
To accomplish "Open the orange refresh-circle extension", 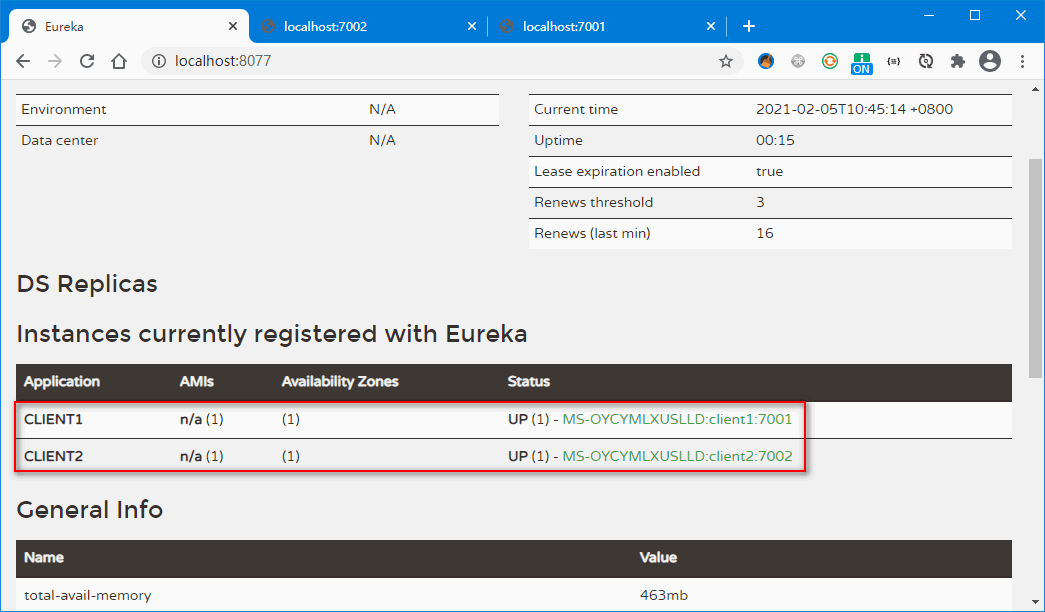I will pyautogui.click(x=830, y=61).
